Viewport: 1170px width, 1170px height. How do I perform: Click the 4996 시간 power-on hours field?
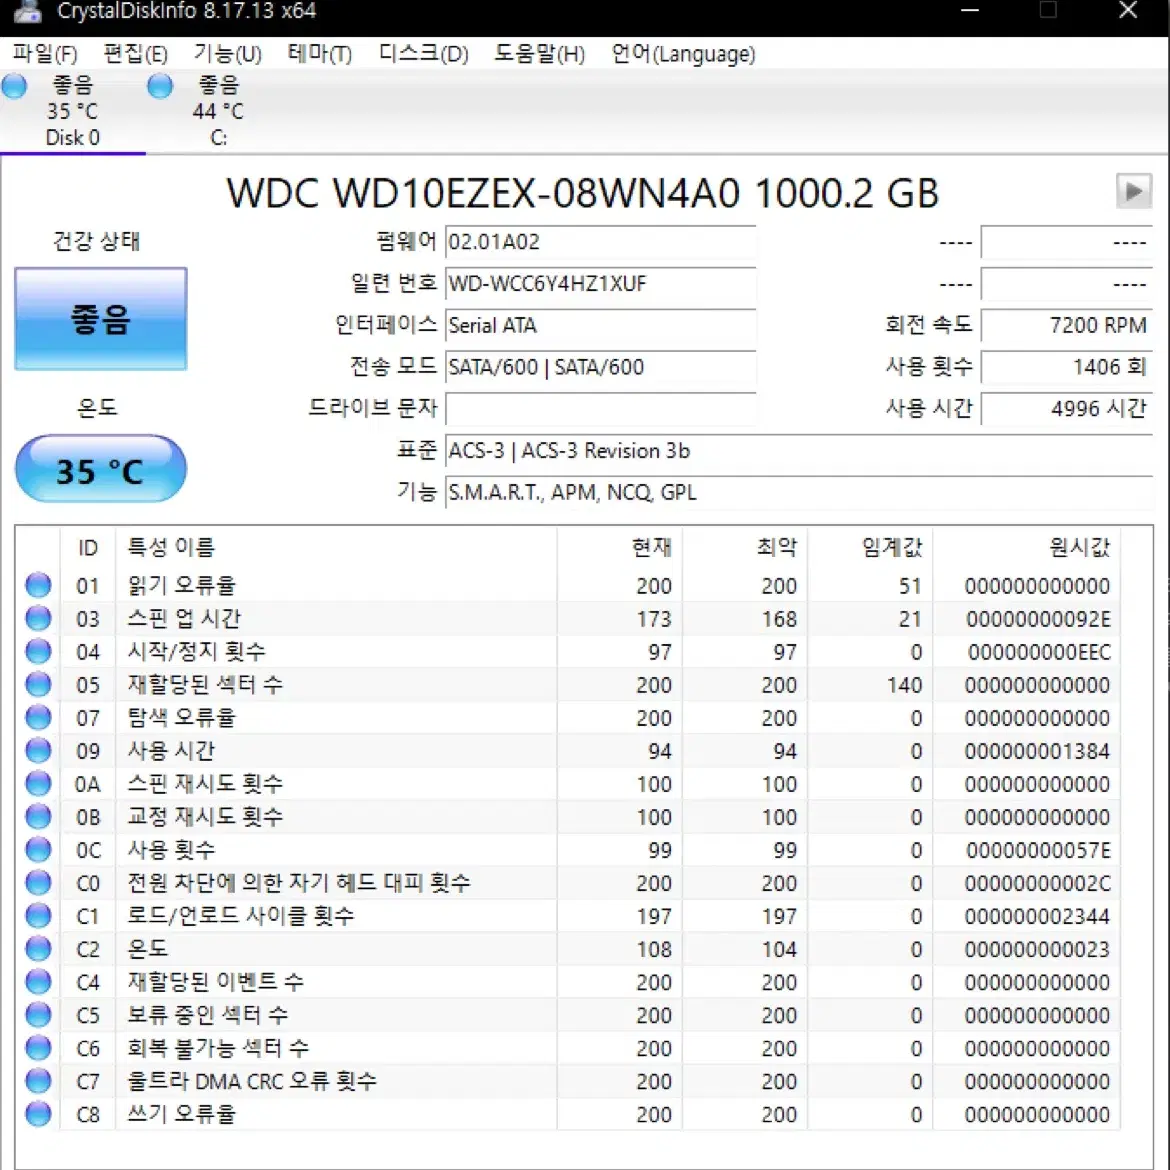click(x=1066, y=409)
